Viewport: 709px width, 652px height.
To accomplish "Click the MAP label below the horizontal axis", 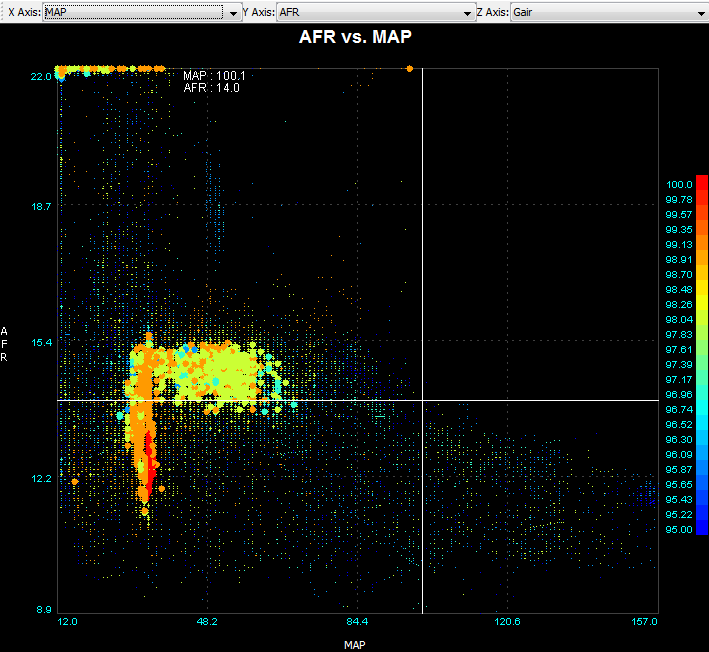I will pos(354,645).
